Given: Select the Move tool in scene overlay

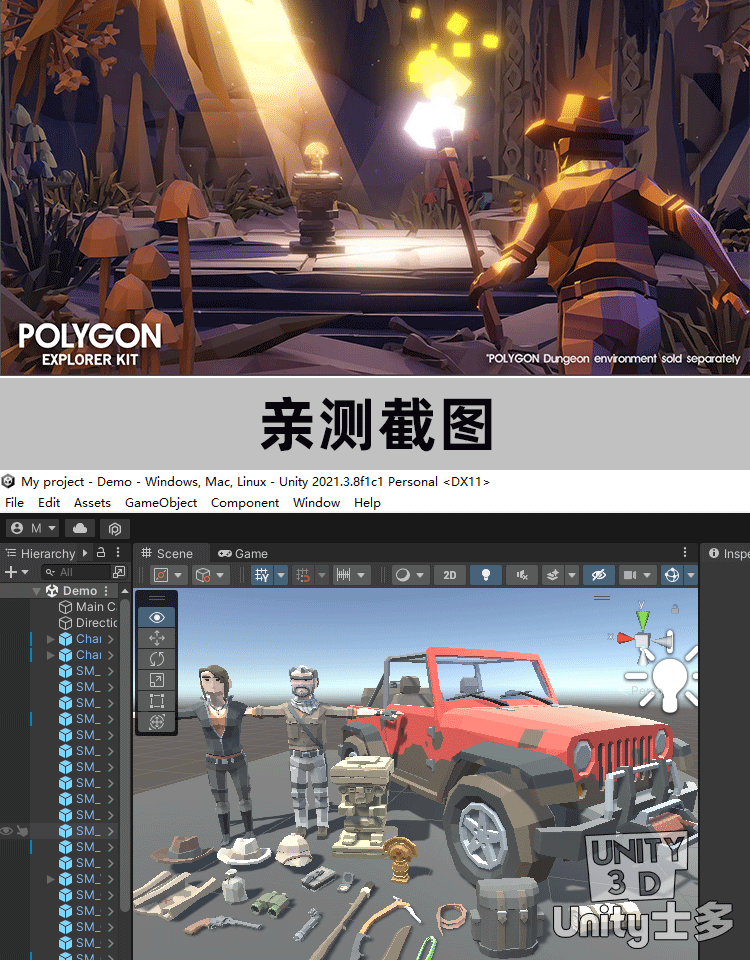Looking at the screenshot, I should coord(156,638).
